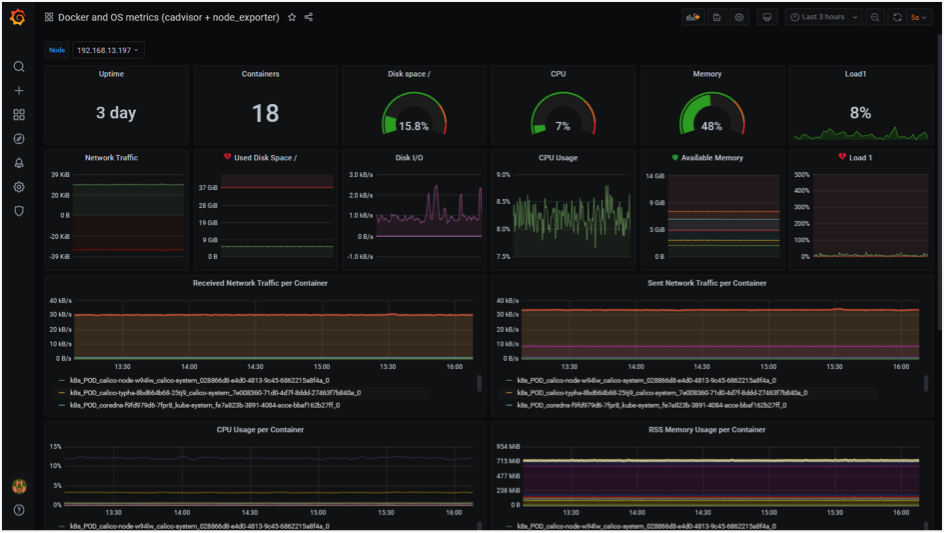The image size is (944, 533).
Task: Click Received Traffic legend scrollbar
Action: [479, 383]
